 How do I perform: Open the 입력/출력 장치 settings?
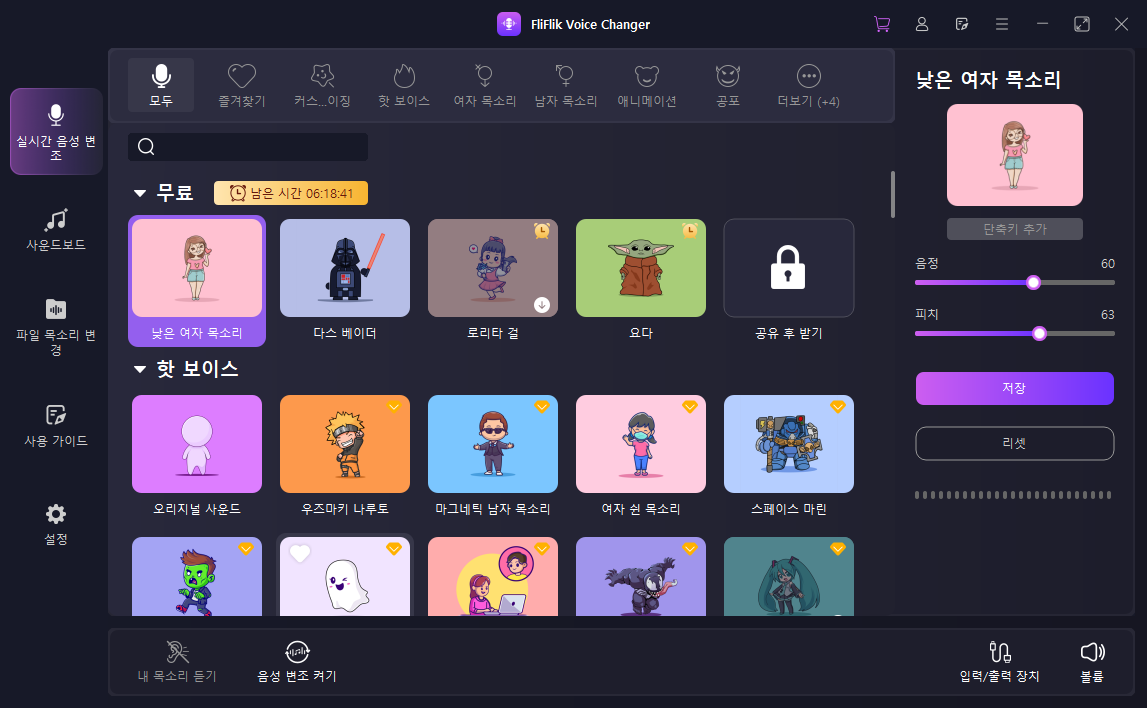pos(1001,661)
